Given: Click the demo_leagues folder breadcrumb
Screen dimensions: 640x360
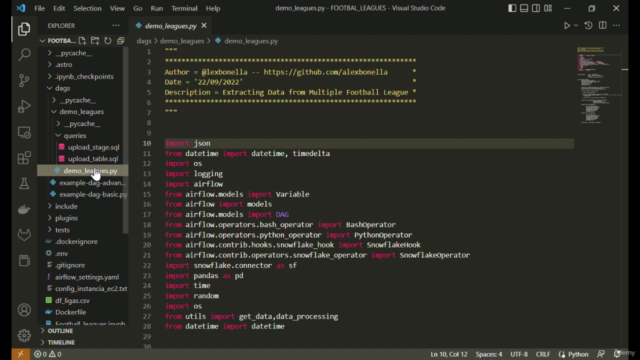Looking at the screenshot, I should [182, 41].
